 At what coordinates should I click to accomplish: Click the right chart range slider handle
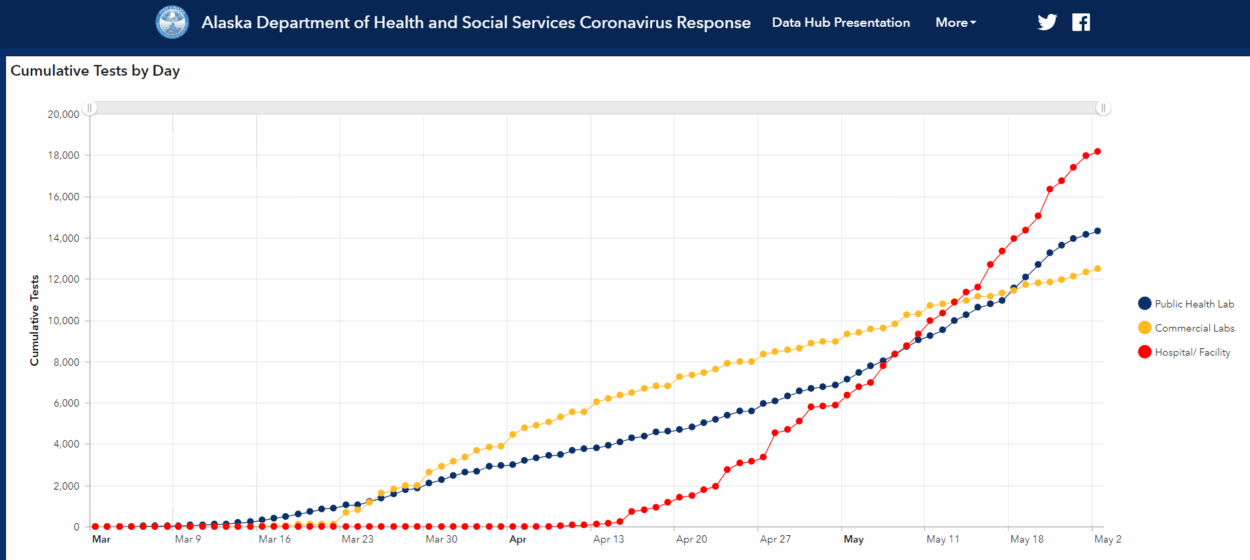(1103, 108)
